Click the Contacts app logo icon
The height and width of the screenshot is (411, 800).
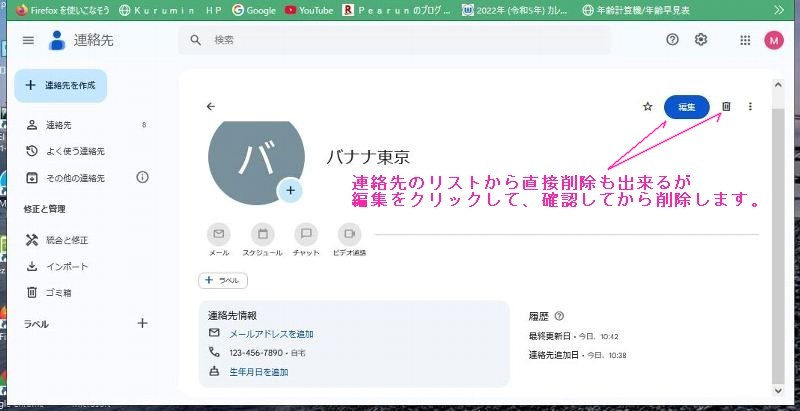(57, 40)
